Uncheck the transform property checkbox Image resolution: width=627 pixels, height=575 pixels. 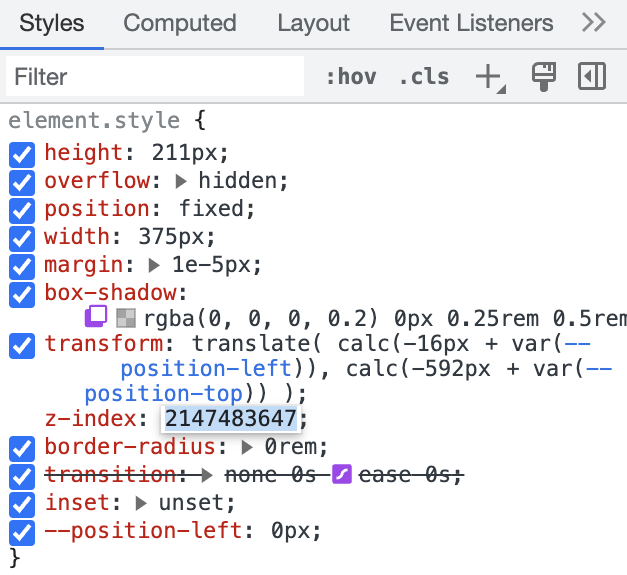click(22, 345)
